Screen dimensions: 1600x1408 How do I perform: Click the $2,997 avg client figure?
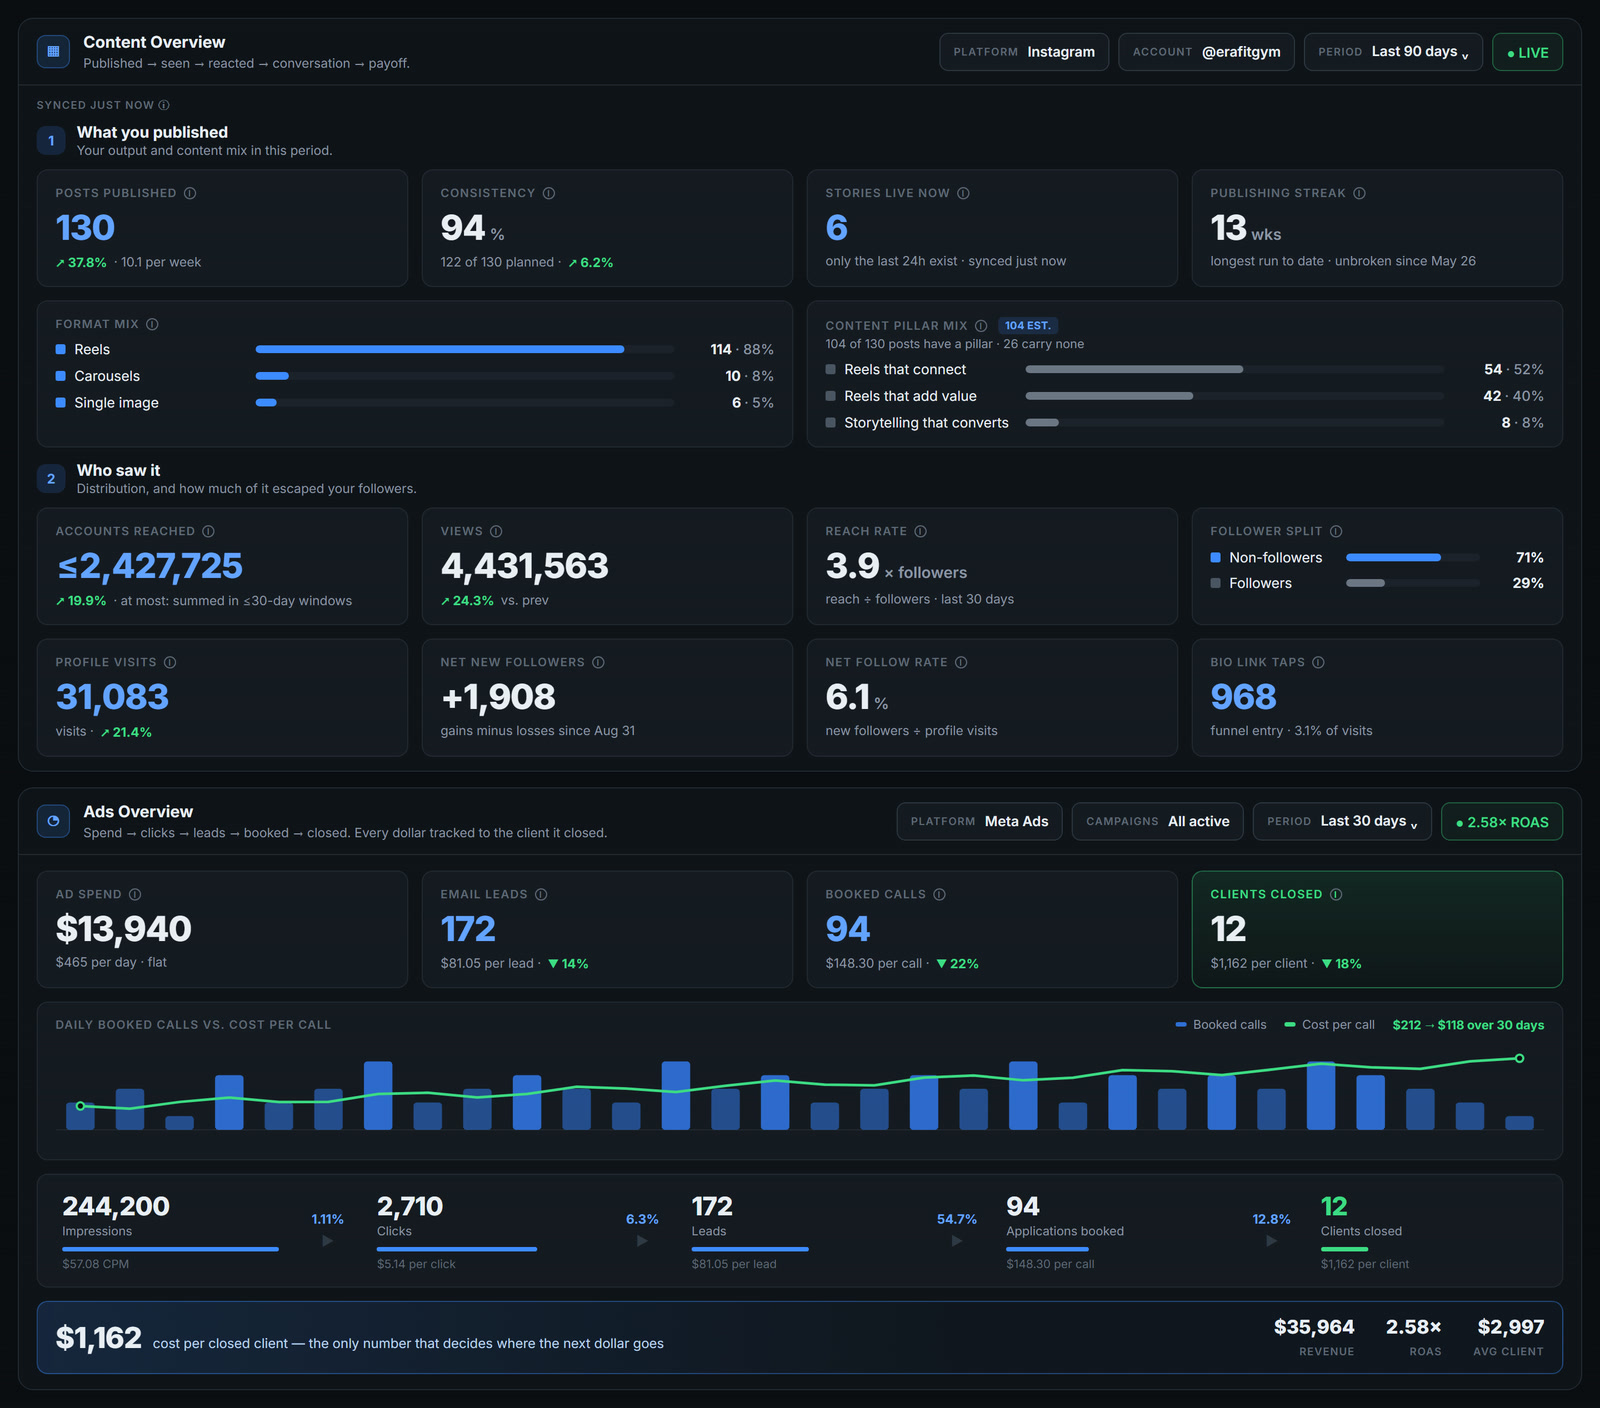(x=1511, y=1327)
